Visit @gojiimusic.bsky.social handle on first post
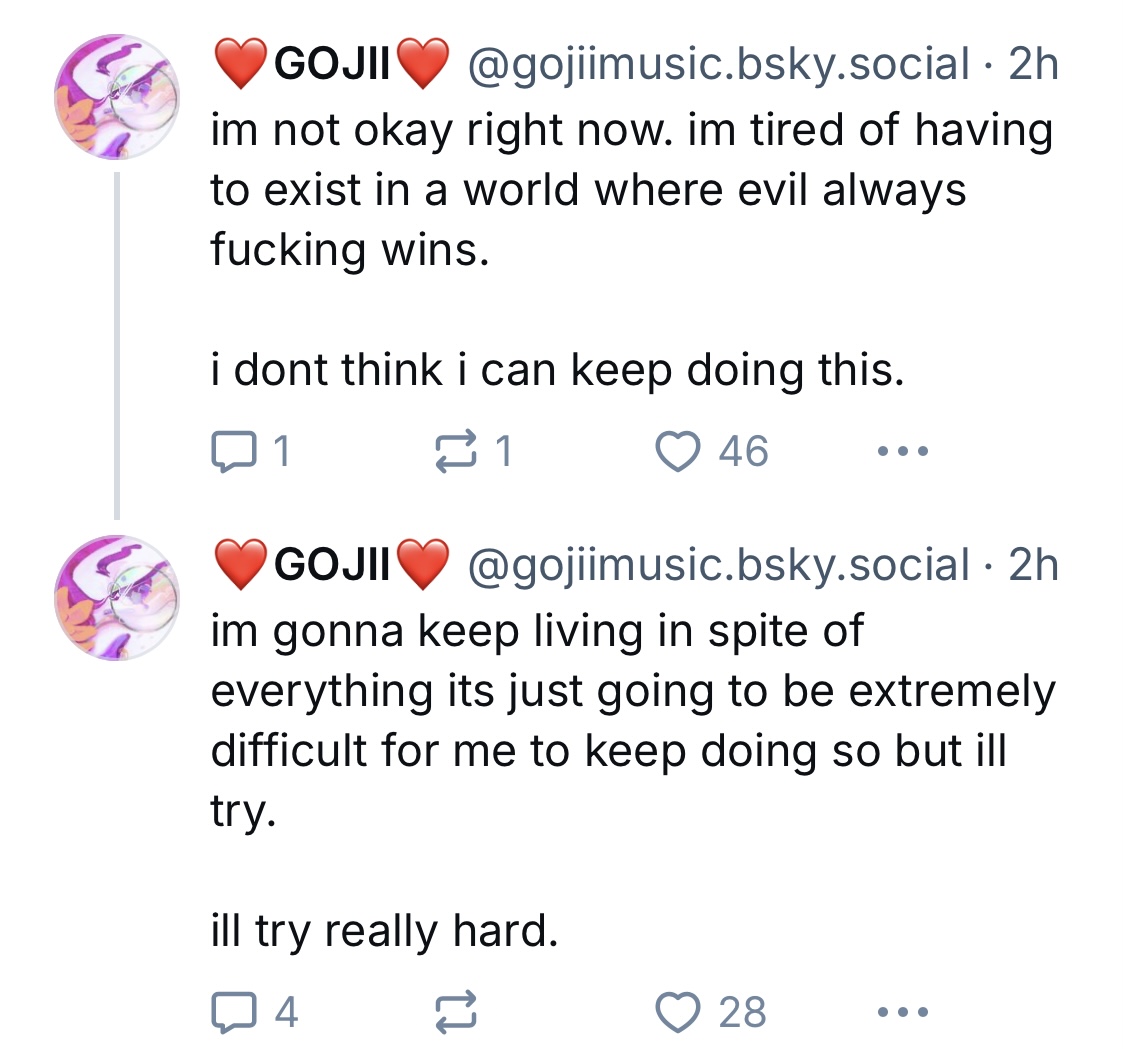This screenshot has height=1049, width=1125. pyautogui.click(x=716, y=65)
